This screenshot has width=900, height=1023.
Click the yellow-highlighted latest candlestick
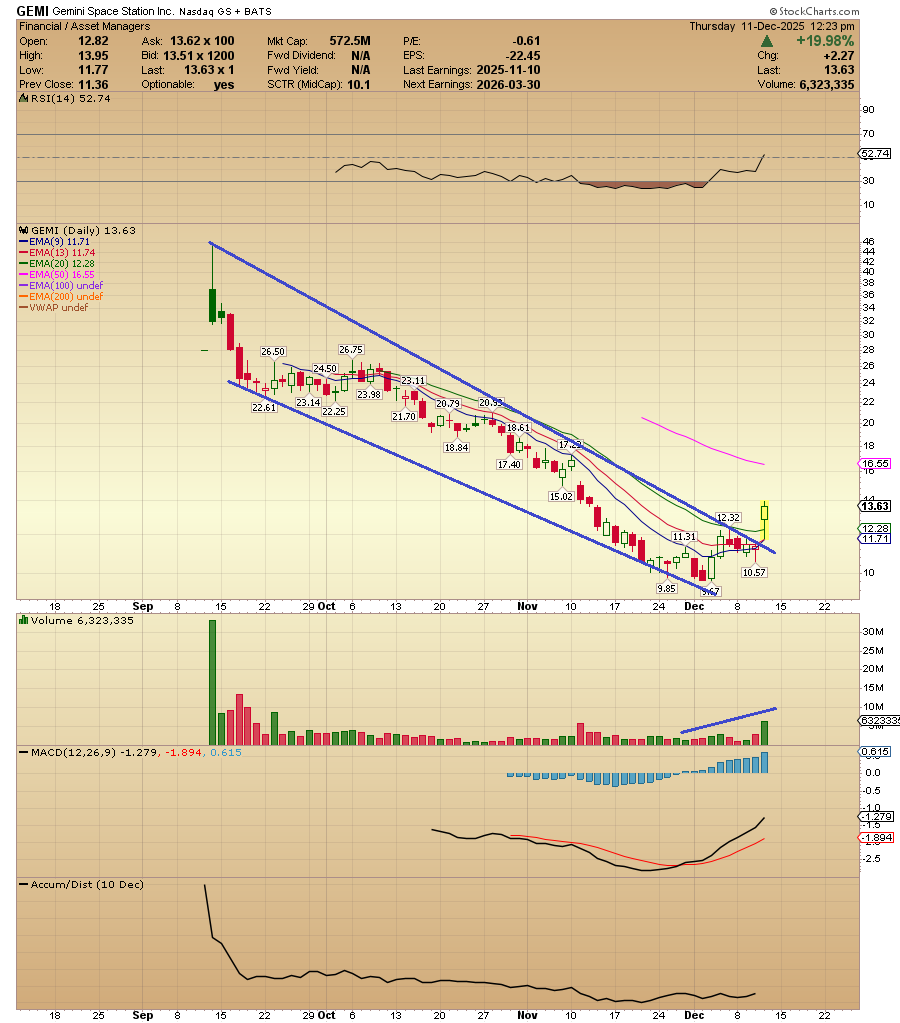tap(764, 520)
